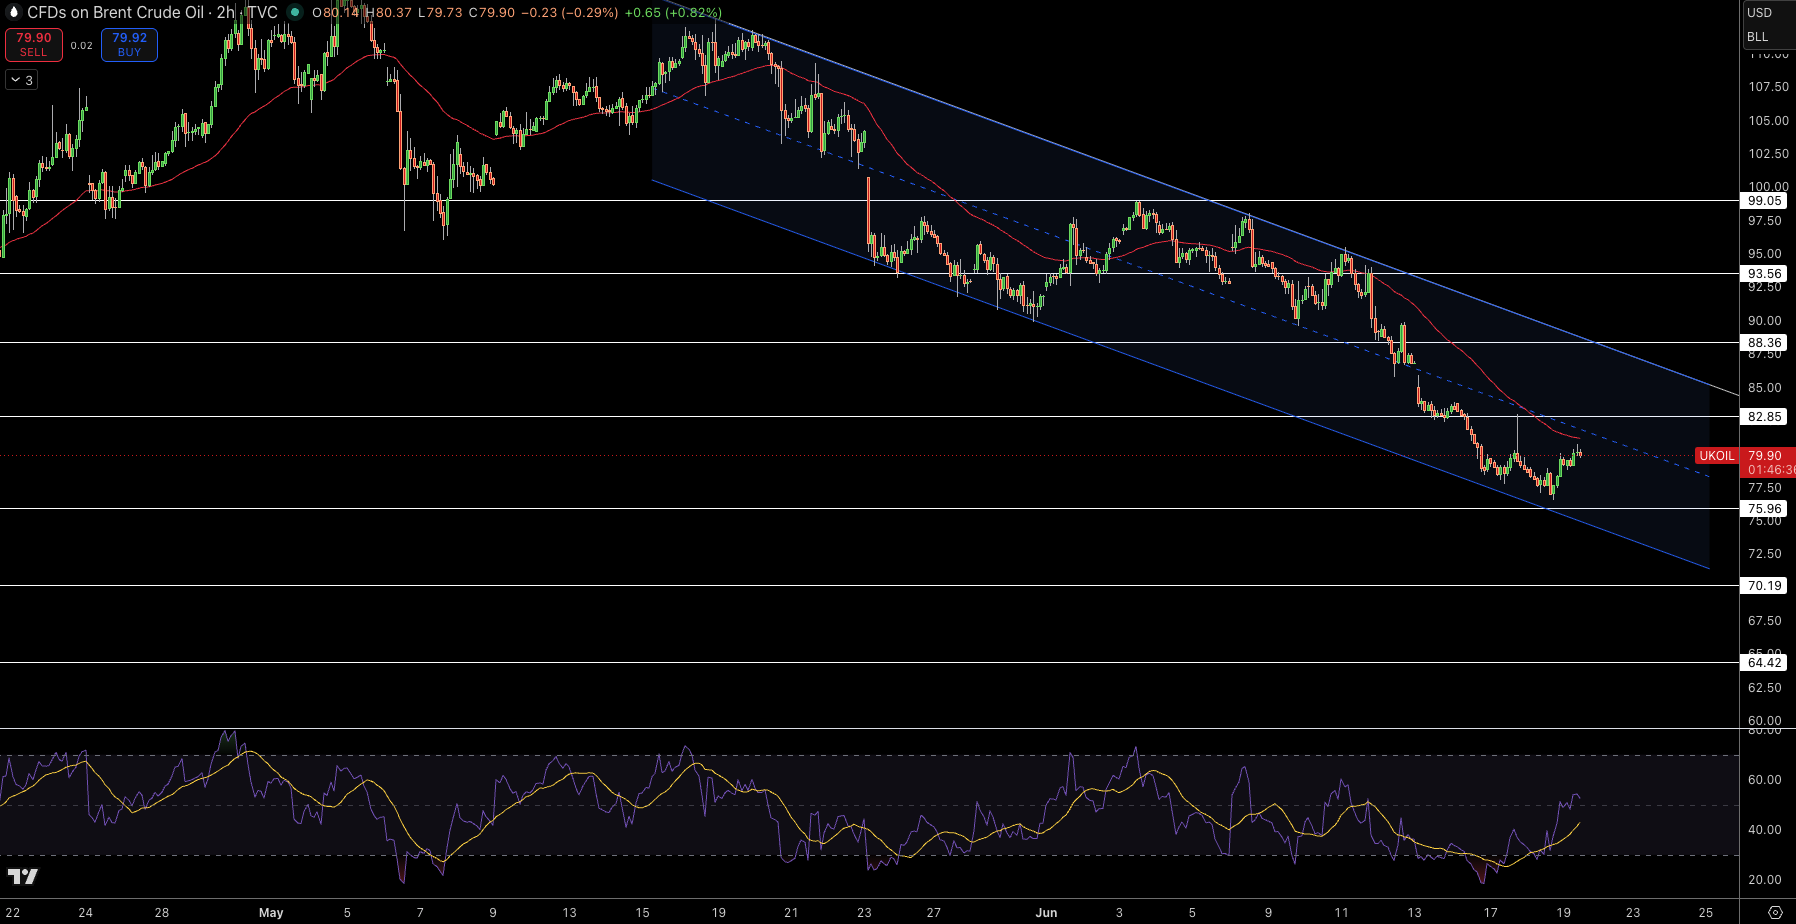The width and height of the screenshot is (1796, 924).
Task: Click the TVC exchange label
Action: click(262, 13)
